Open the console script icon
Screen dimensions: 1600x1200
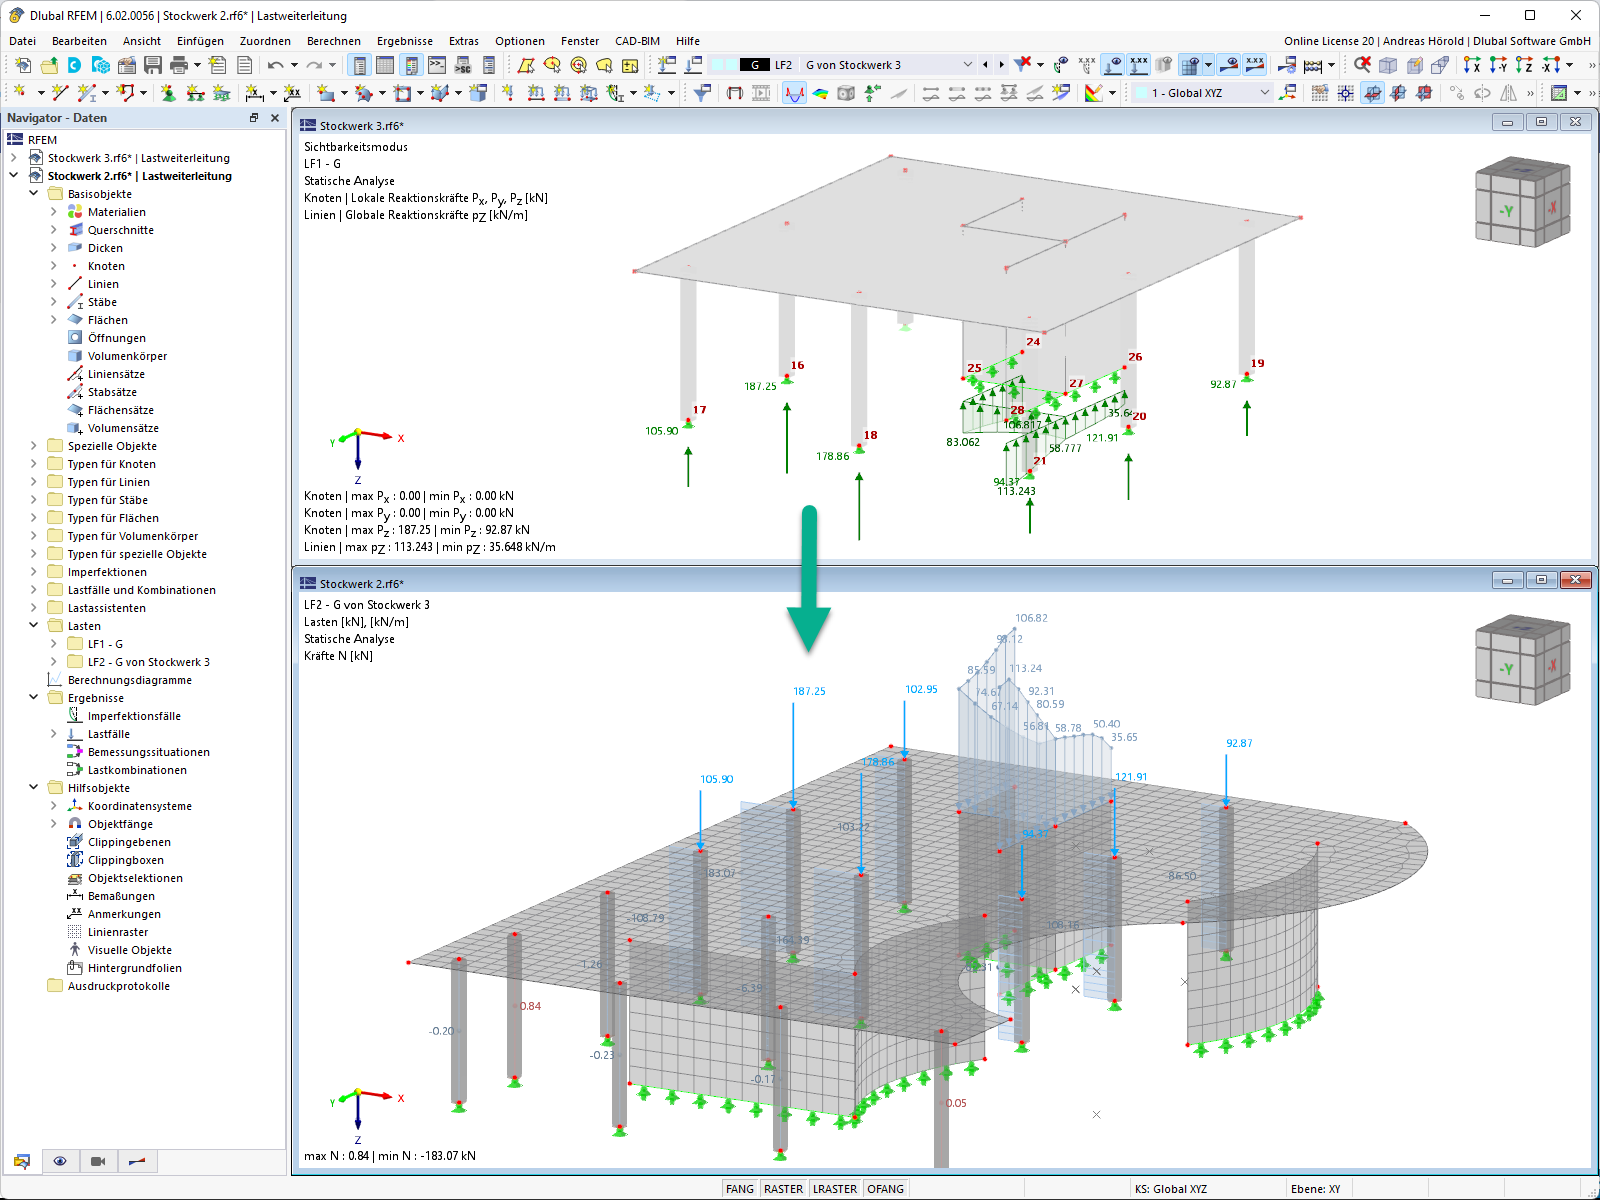pos(437,65)
